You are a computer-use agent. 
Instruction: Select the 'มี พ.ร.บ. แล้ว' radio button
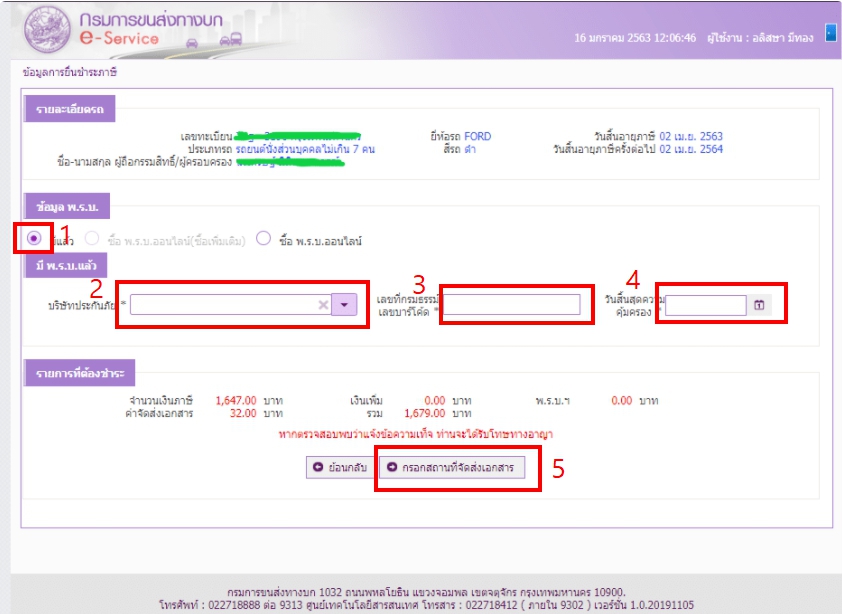tap(34, 238)
